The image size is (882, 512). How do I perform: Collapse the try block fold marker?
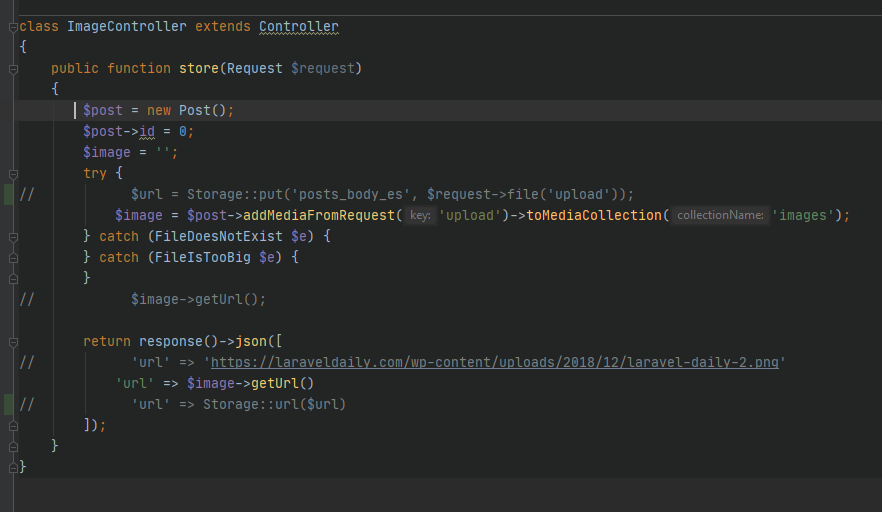(x=13, y=174)
